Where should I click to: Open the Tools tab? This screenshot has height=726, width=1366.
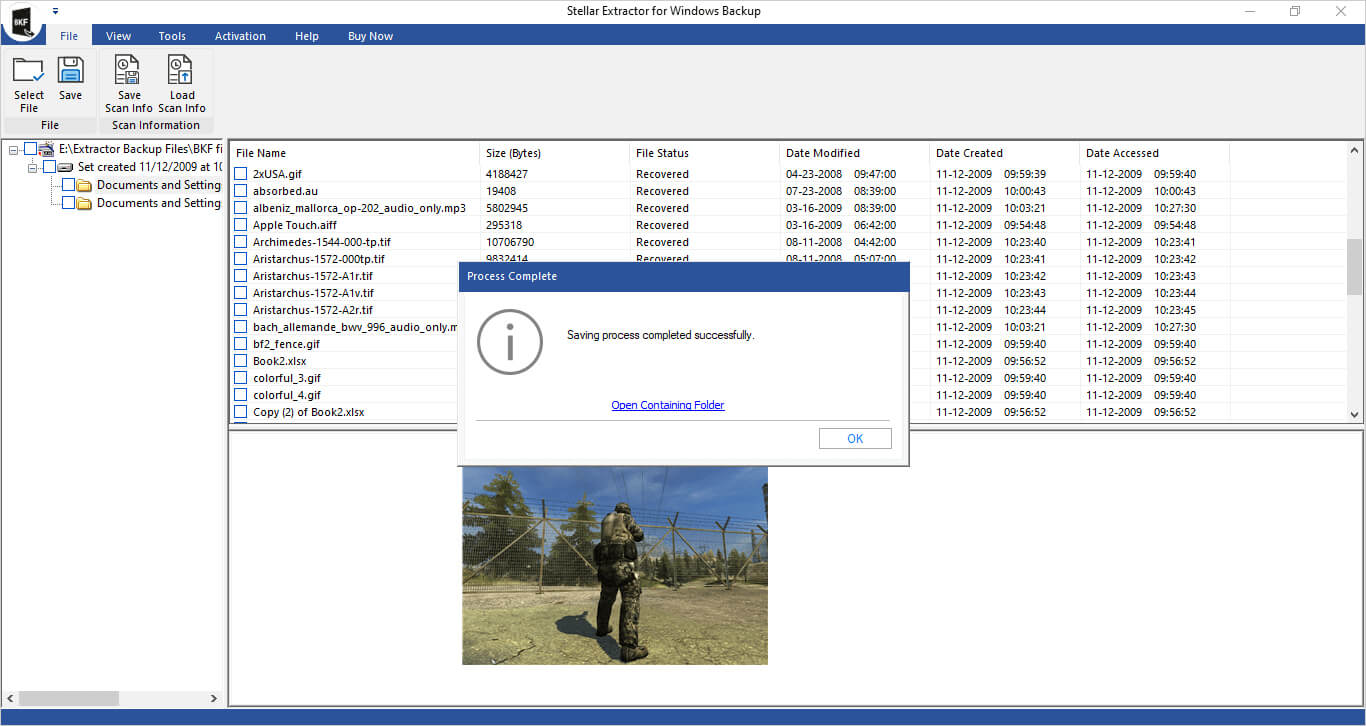[x=172, y=36]
